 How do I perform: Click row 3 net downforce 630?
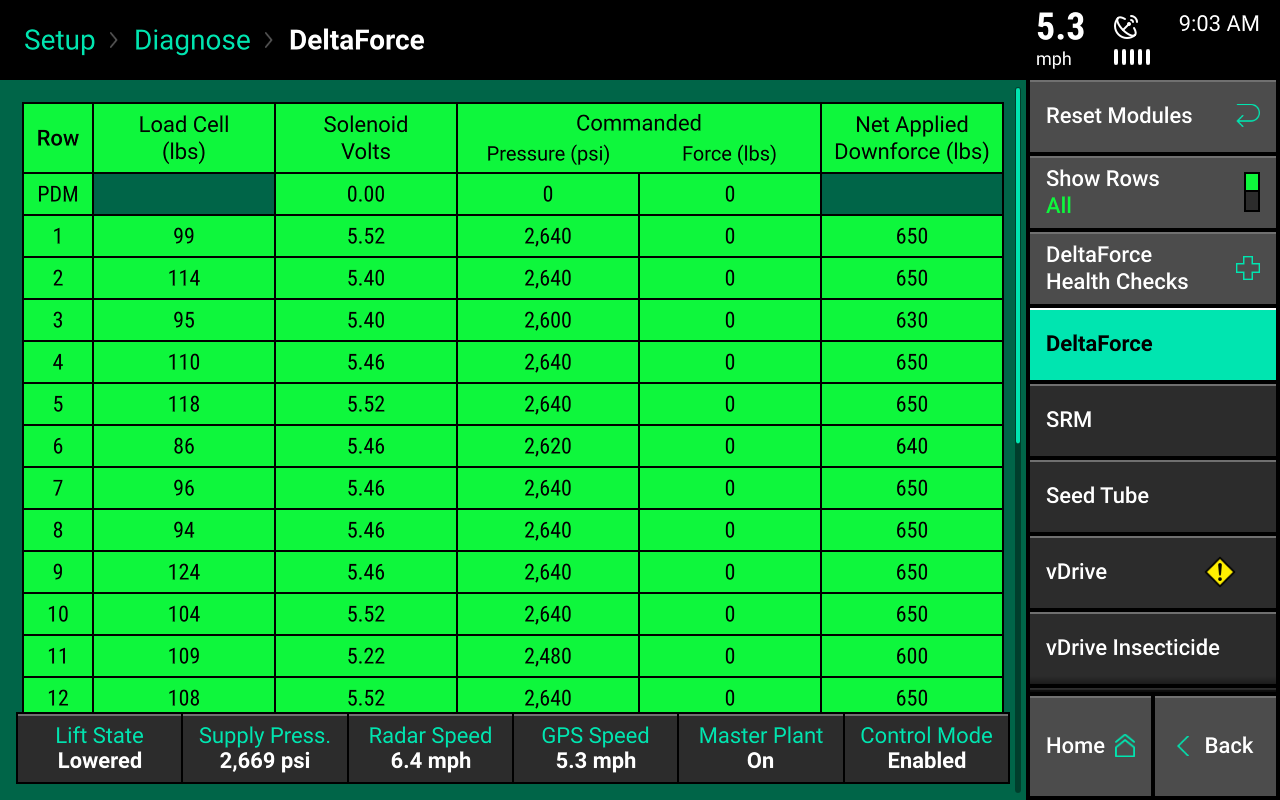point(912,320)
